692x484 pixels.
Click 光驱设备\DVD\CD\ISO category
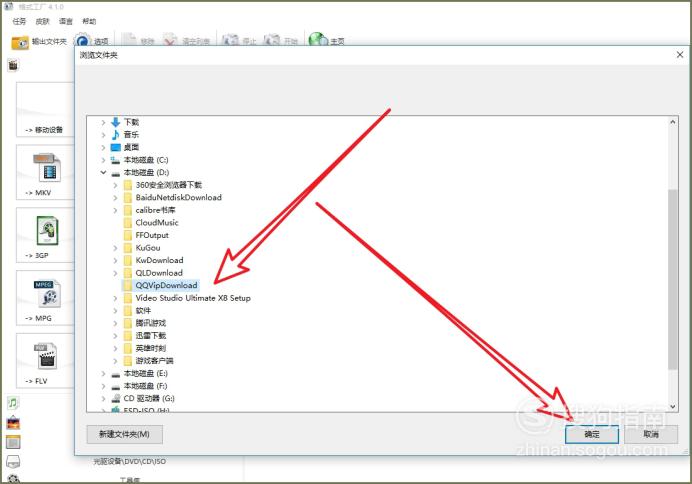point(129,461)
